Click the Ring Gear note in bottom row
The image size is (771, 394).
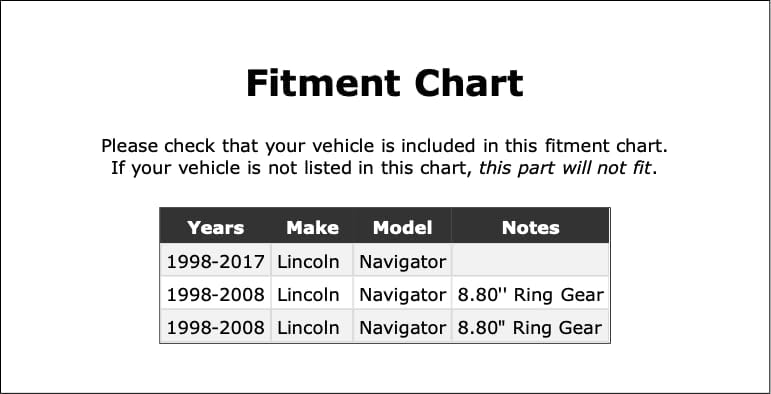pyautogui.click(x=531, y=328)
